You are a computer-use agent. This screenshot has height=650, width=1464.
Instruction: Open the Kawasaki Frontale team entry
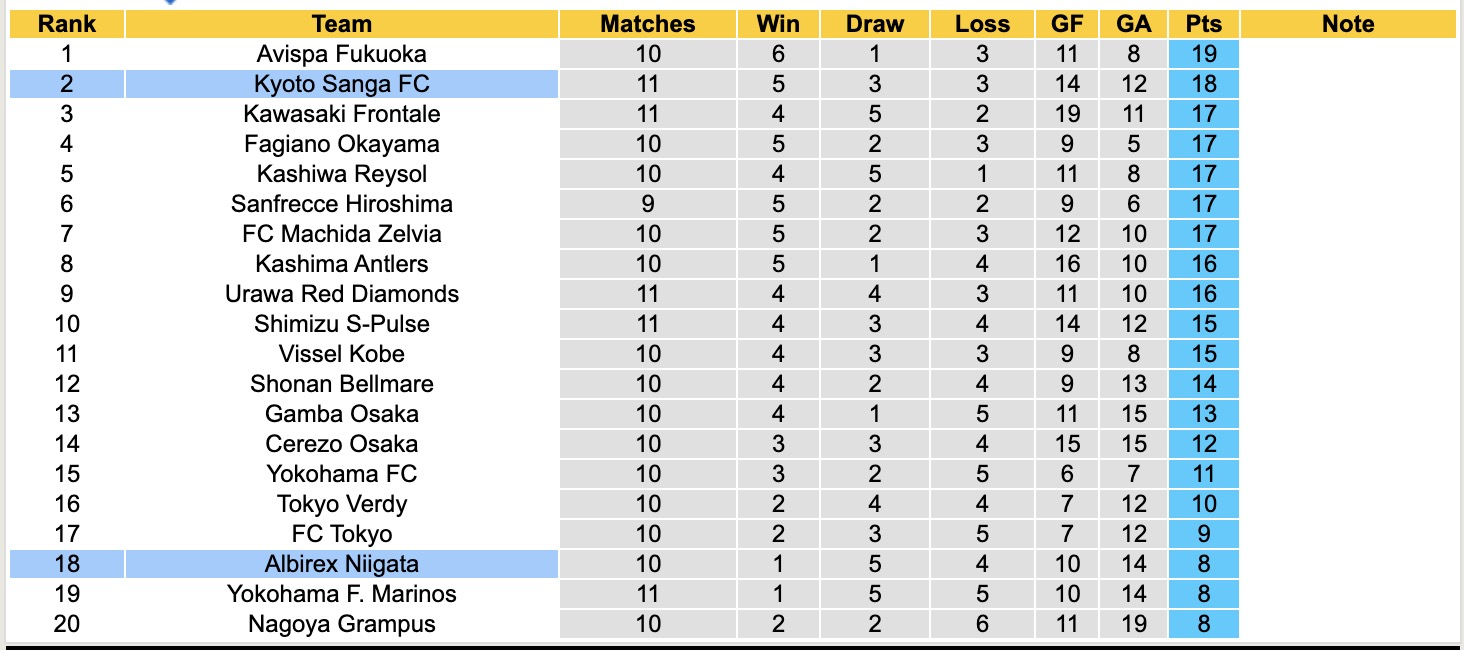(x=341, y=114)
